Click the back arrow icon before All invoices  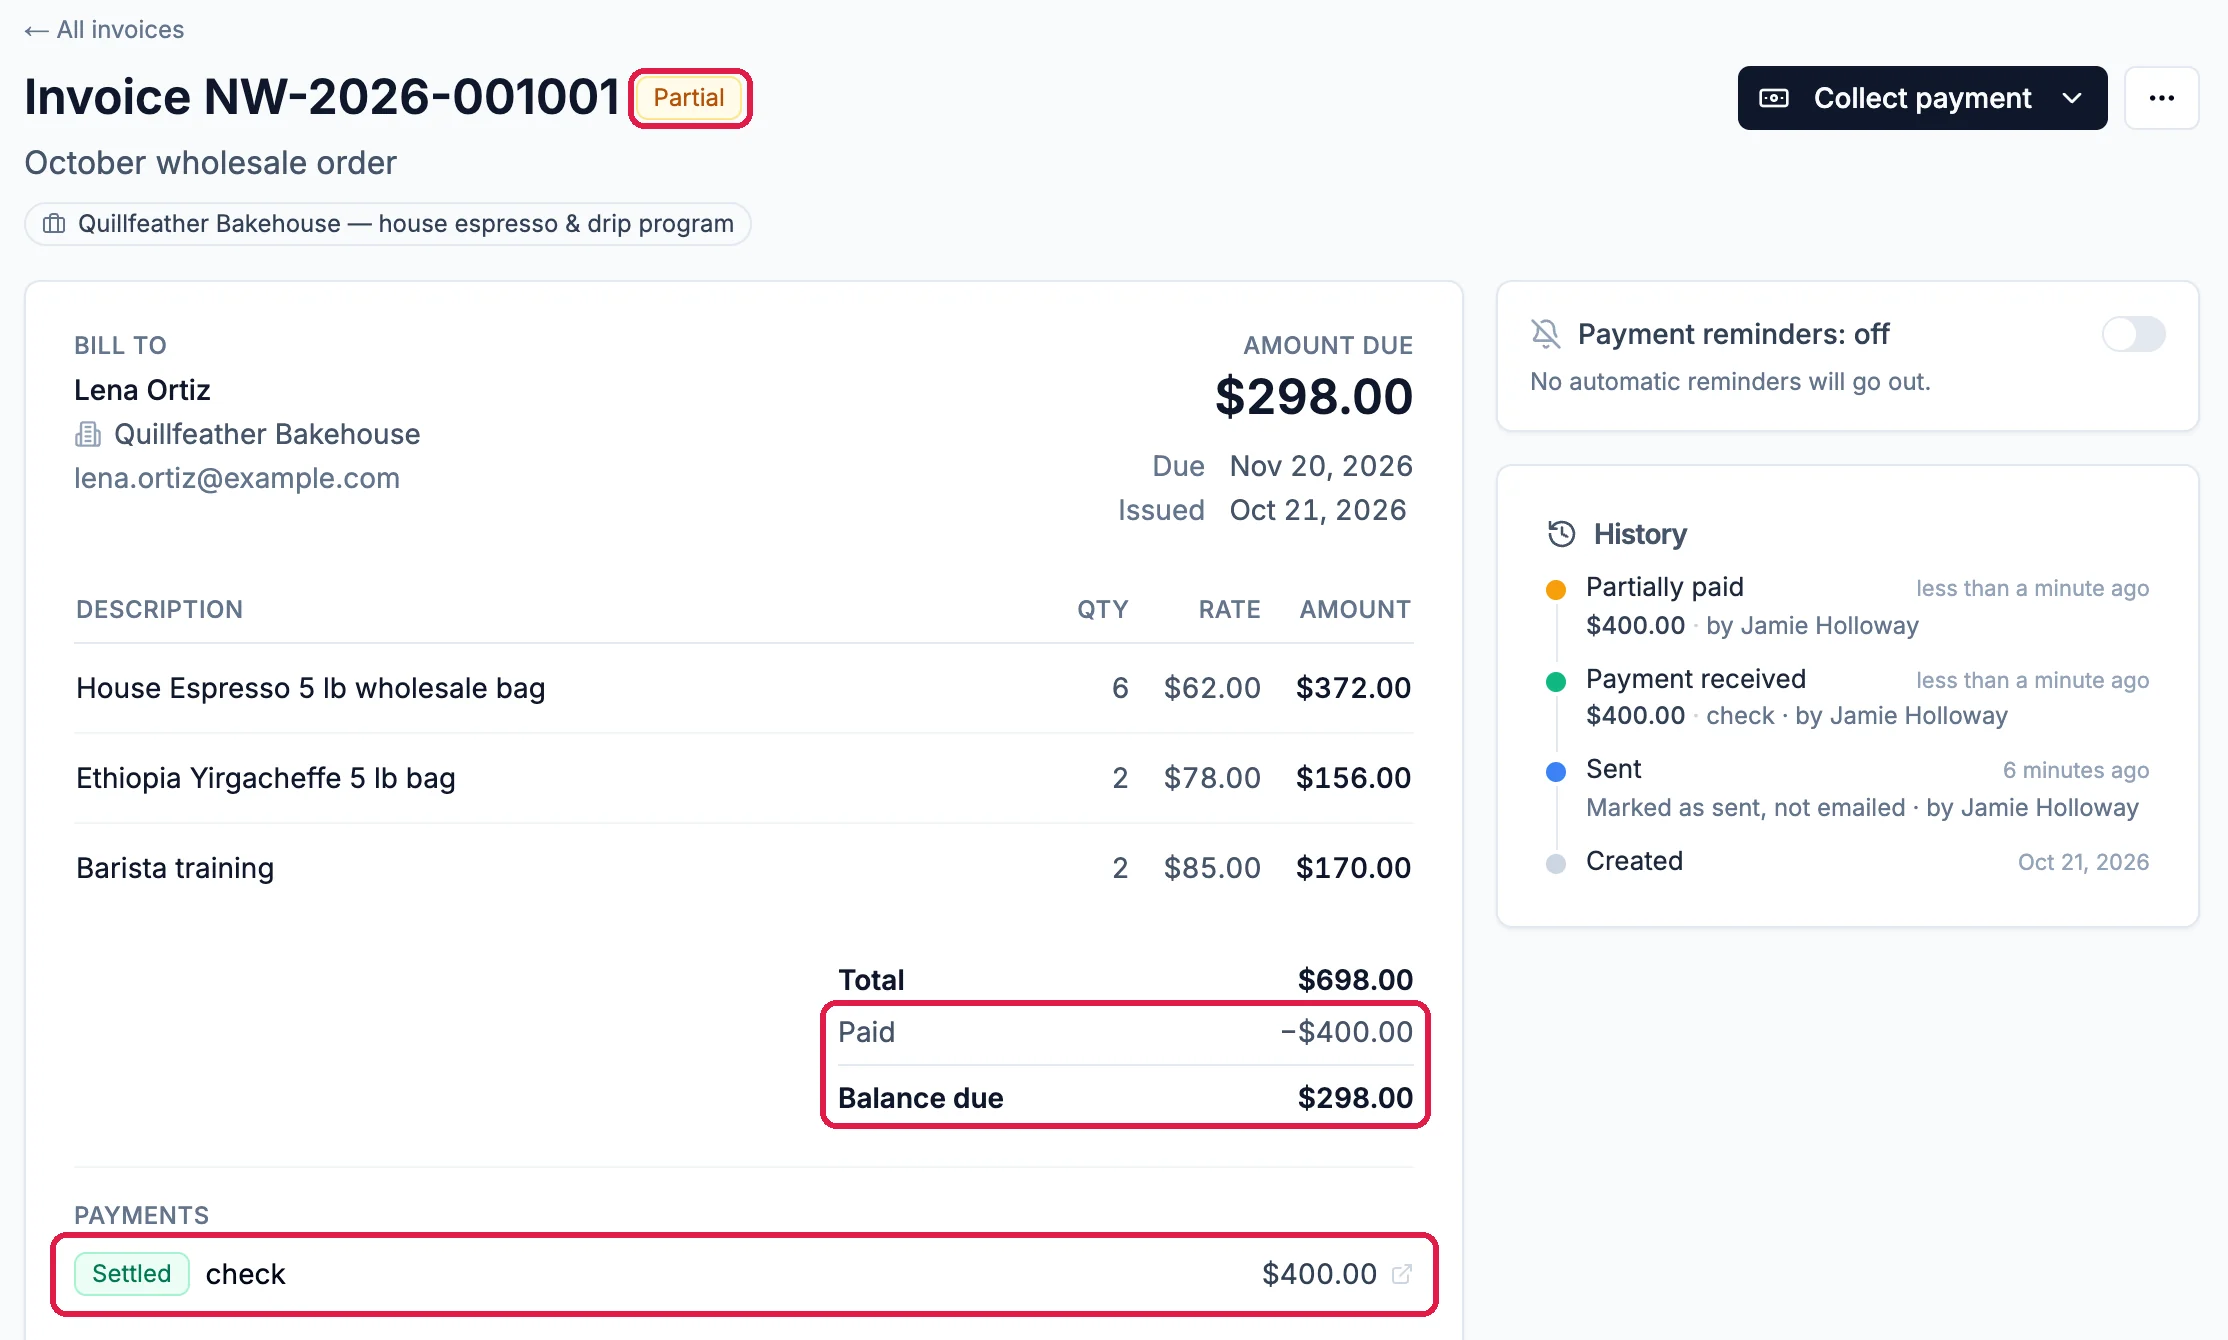pos(37,31)
